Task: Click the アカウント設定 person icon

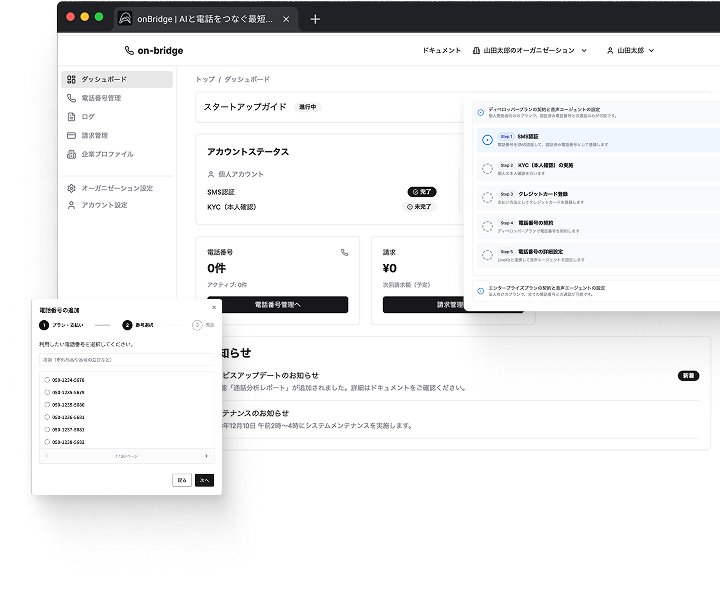Action: pyautogui.click(x=71, y=205)
